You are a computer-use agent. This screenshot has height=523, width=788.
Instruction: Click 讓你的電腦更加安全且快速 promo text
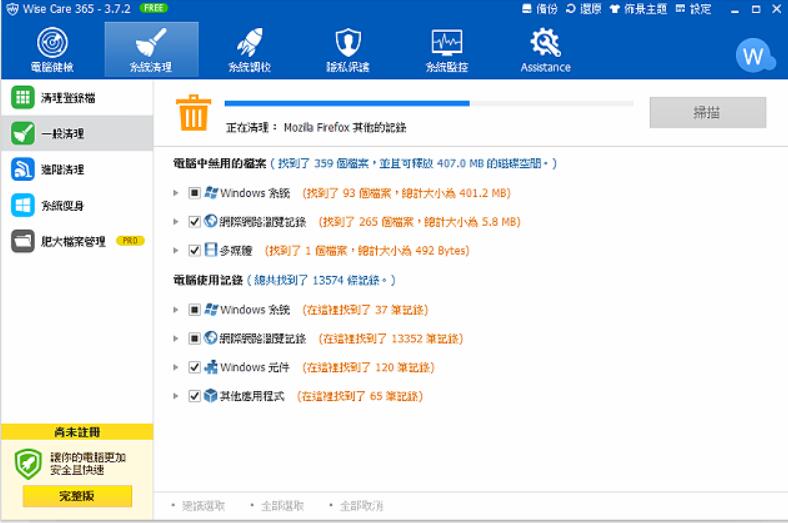pyautogui.click(x=87, y=463)
